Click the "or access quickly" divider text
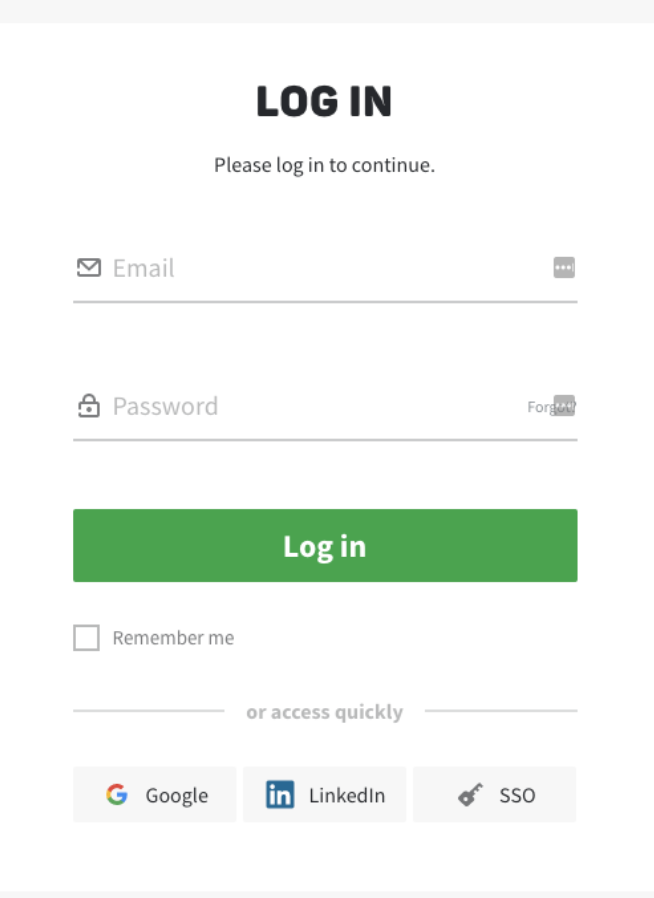The width and height of the screenshot is (654, 898). click(x=324, y=712)
